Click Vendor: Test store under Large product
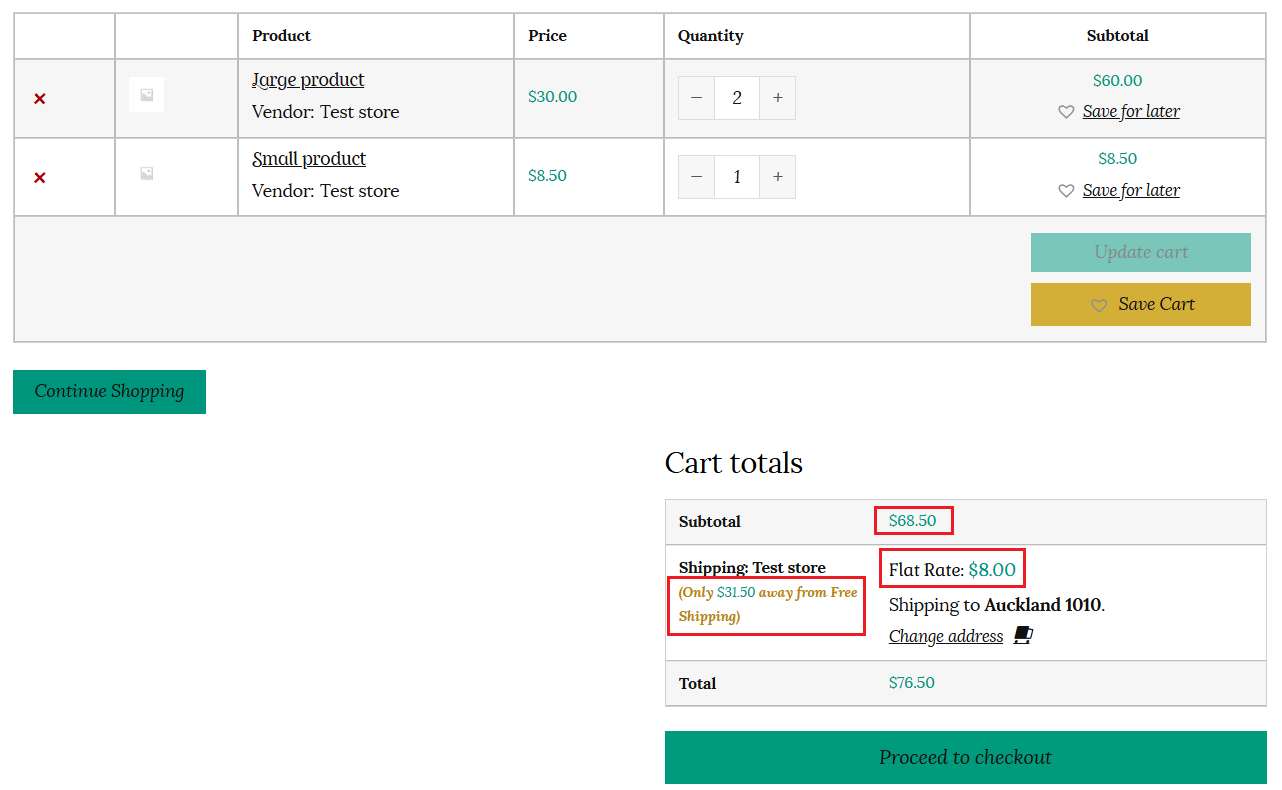The width and height of the screenshot is (1282, 790). click(x=325, y=112)
